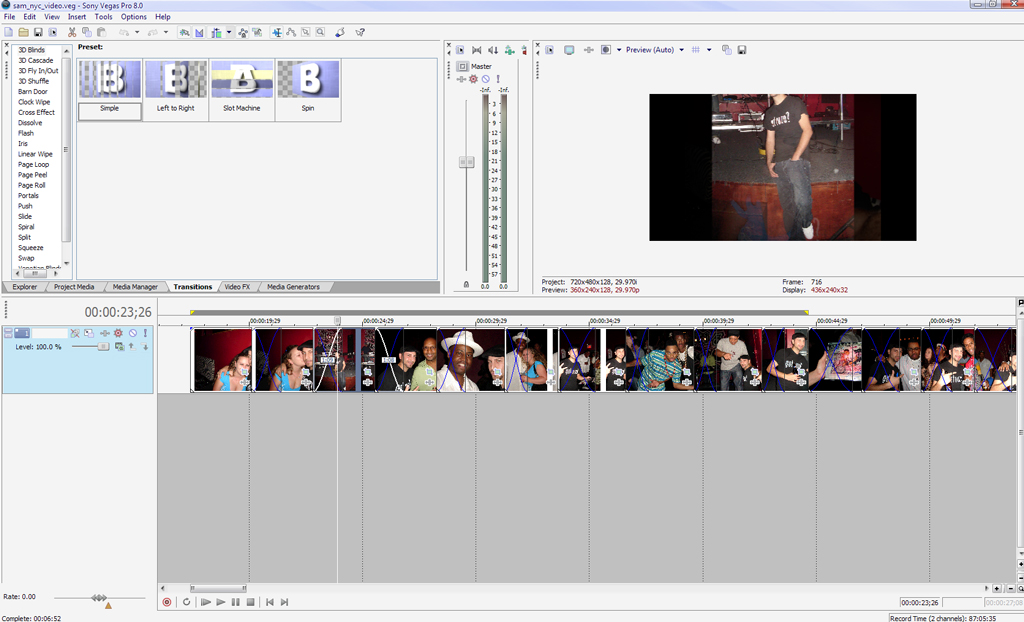Viewport: 1024px width, 622px height.
Task: Open Master bus FX icon in mixer
Action: point(462,79)
